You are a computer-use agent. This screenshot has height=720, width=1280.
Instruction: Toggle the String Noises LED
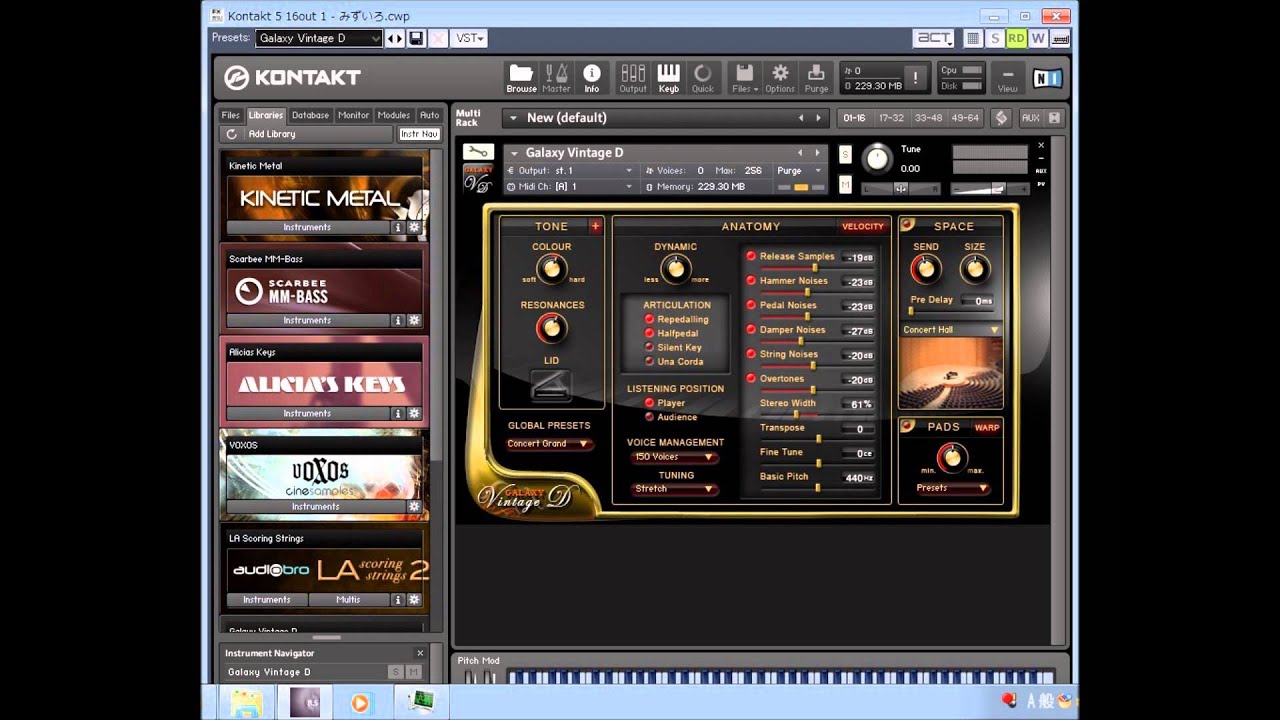751,354
